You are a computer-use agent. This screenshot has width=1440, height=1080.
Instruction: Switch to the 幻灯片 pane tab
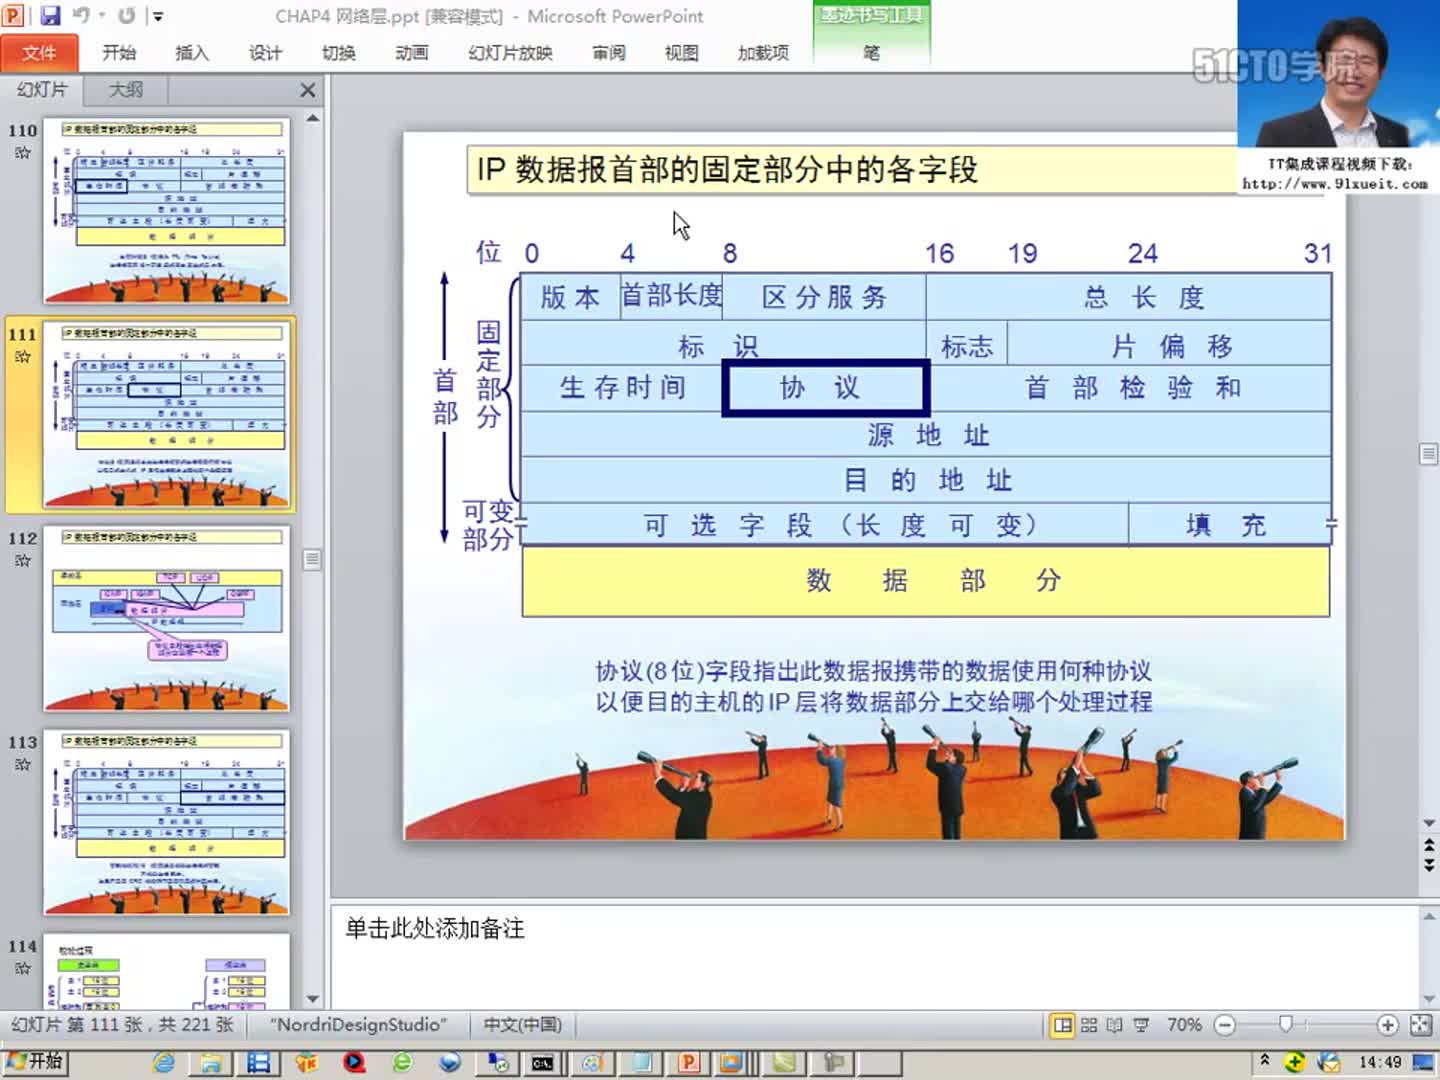point(42,90)
